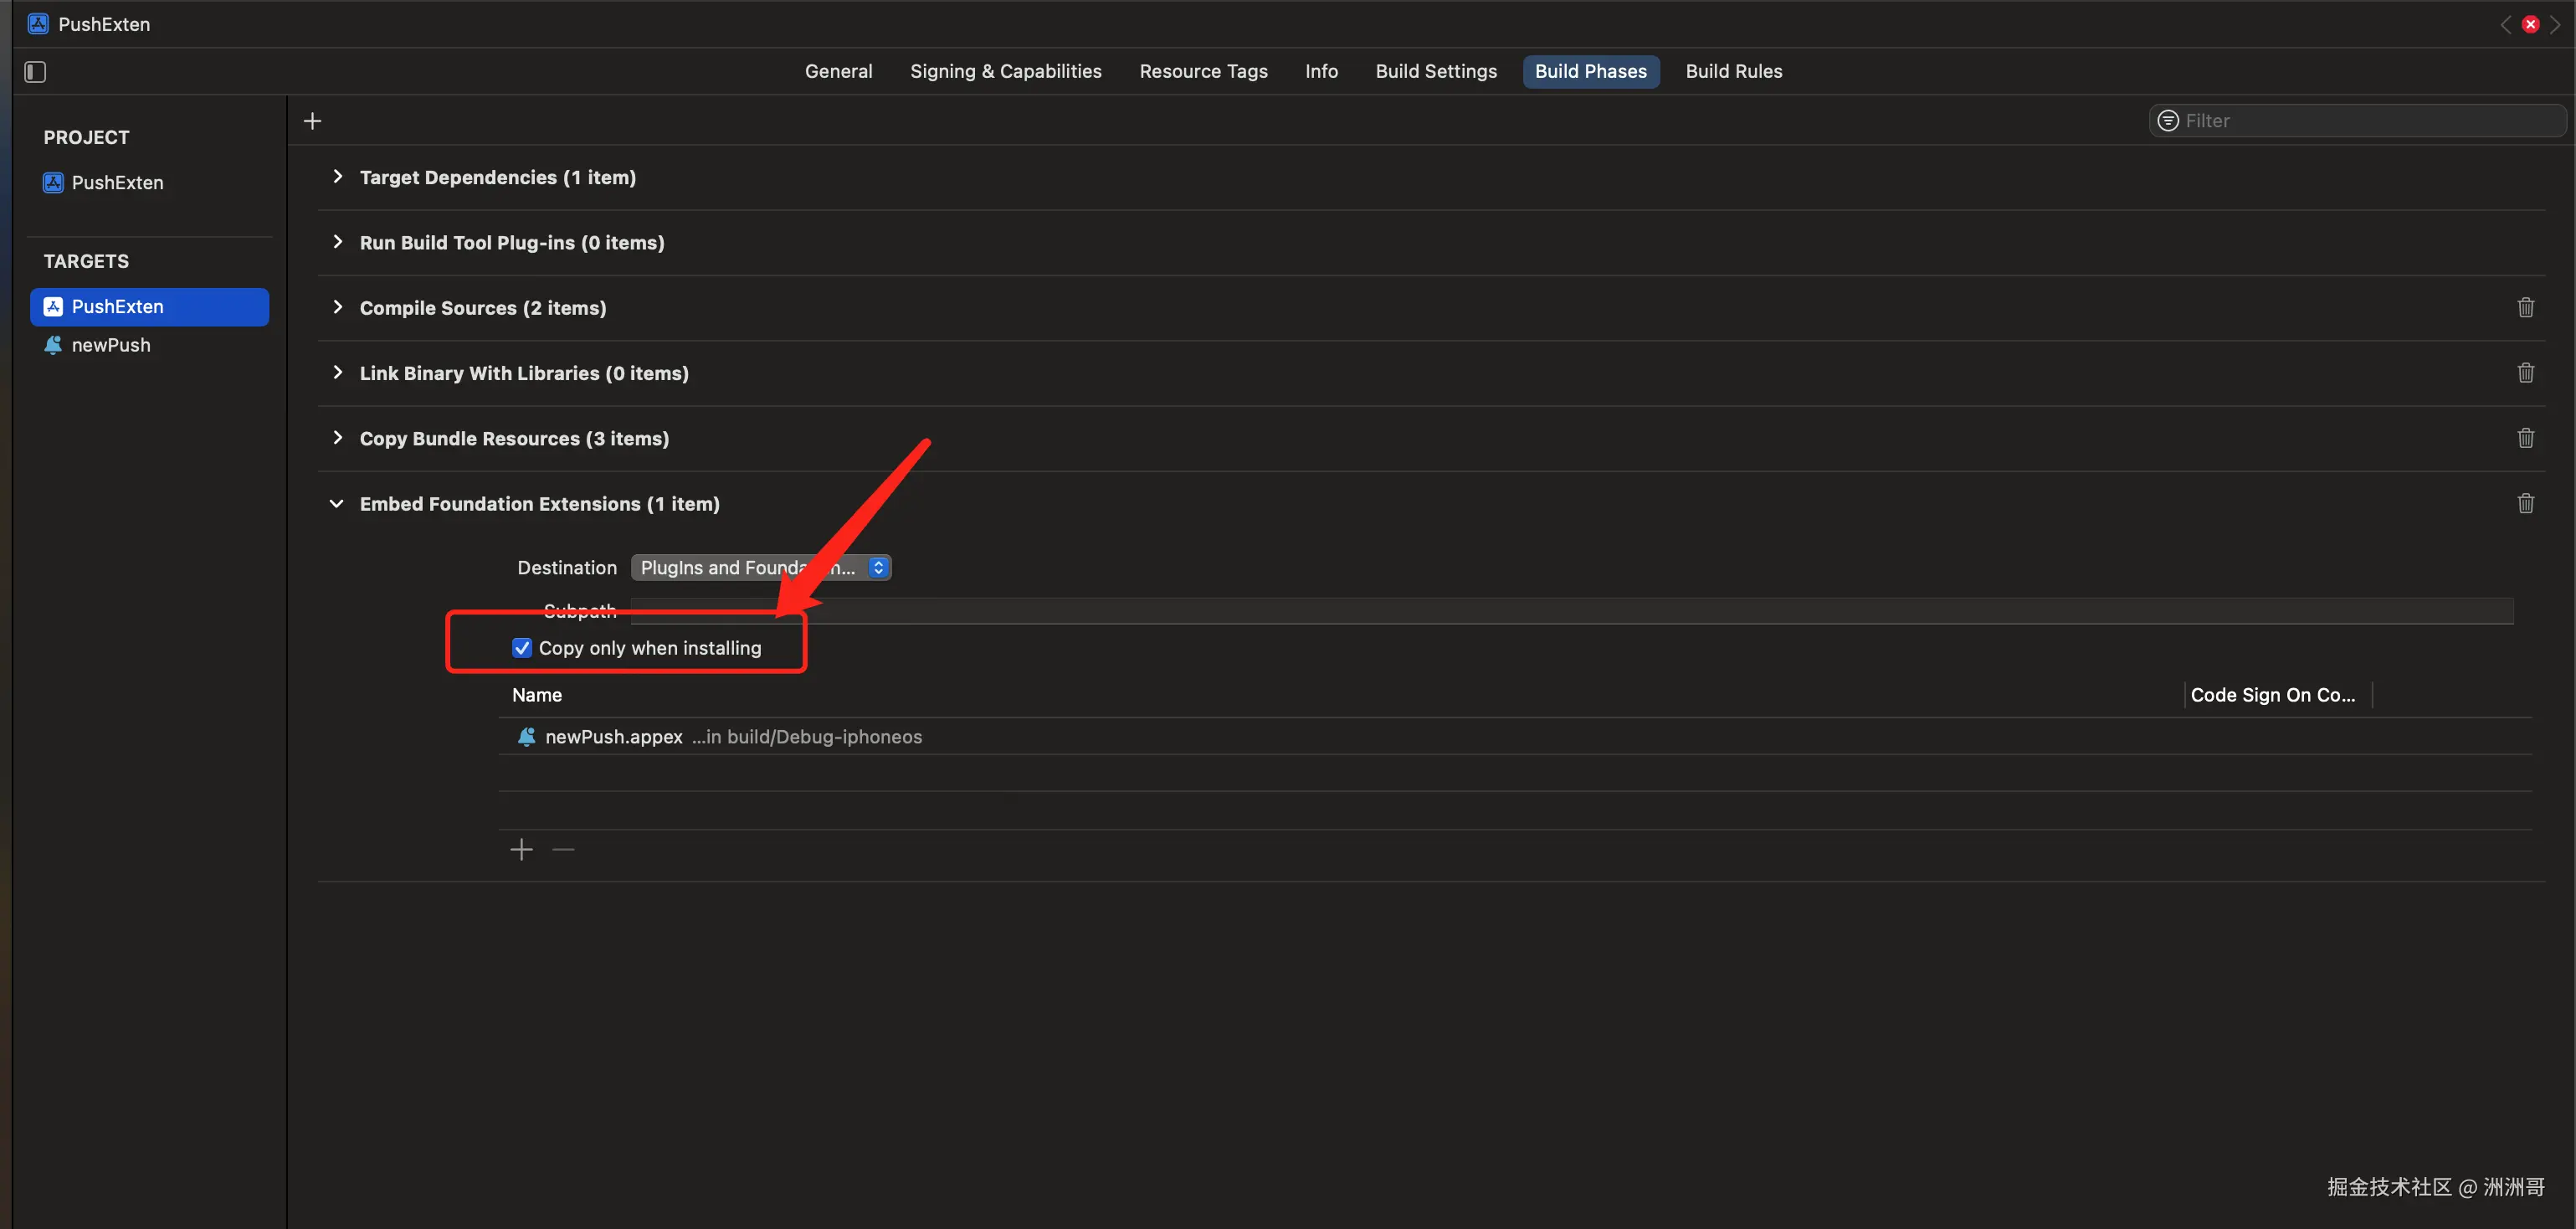The width and height of the screenshot is (2576, 1229).
Task: Select PushExten under PROJECT
Action: (117, 183)
